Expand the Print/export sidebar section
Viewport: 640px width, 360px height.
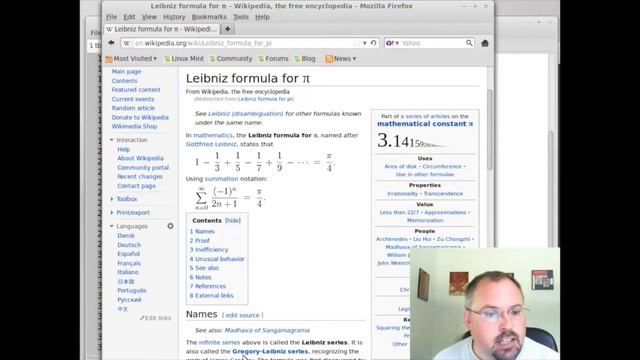click(111, 213)
